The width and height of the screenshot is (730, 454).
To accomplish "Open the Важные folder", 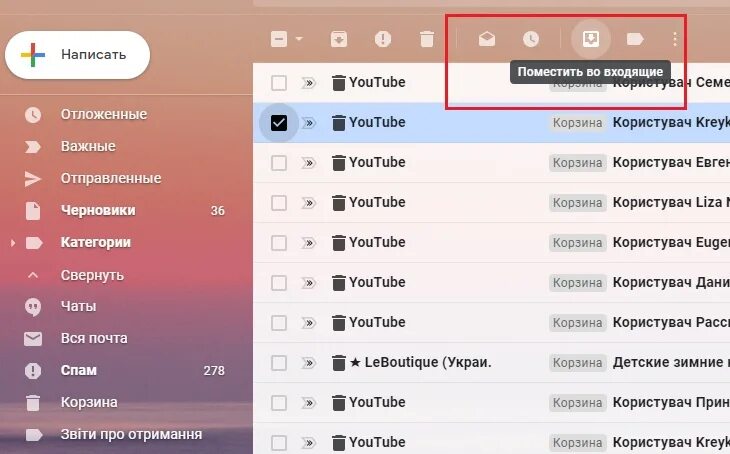I will [x=88, y=147].
